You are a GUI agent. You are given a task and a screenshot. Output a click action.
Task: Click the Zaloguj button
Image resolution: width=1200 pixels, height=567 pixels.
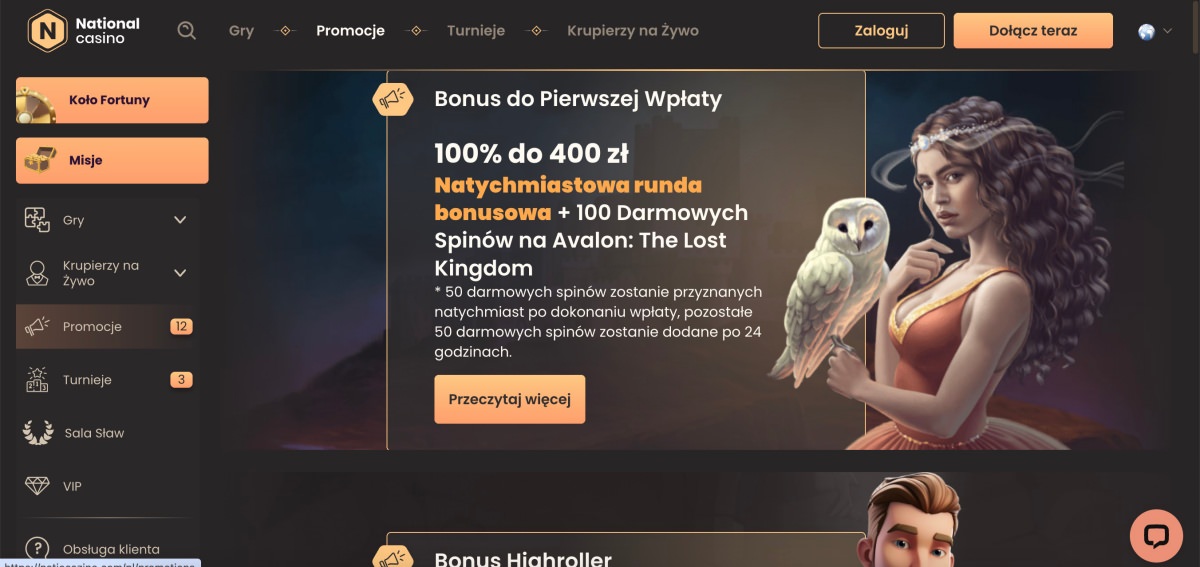[x=881, y=31]
